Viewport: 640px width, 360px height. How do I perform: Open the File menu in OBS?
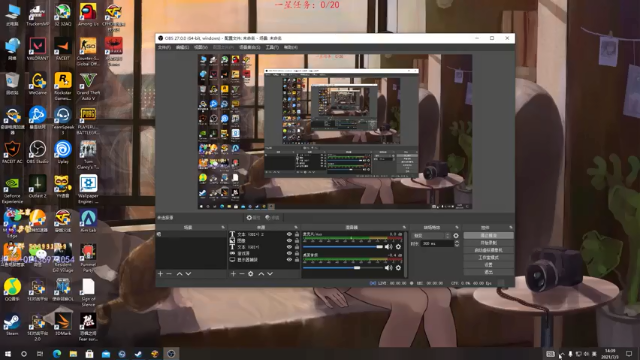tap(164, 47)
